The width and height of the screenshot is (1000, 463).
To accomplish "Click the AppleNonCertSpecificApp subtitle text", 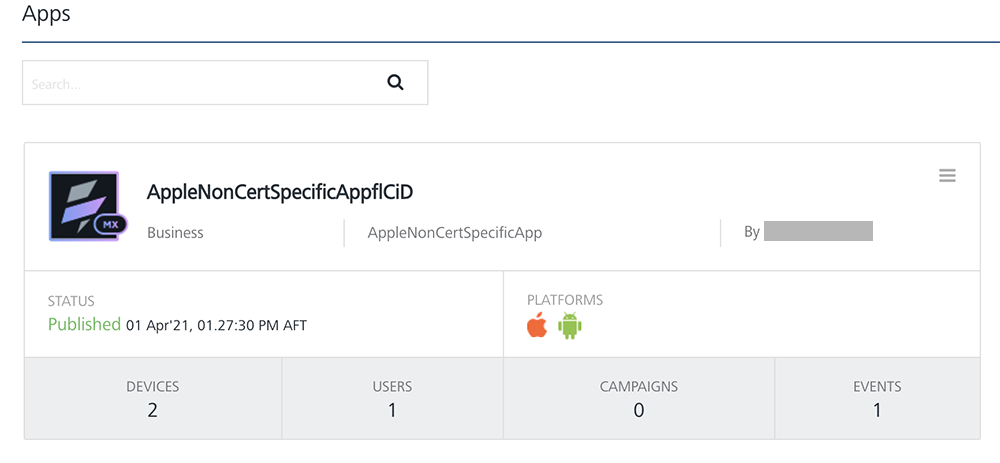I will 455,233.
